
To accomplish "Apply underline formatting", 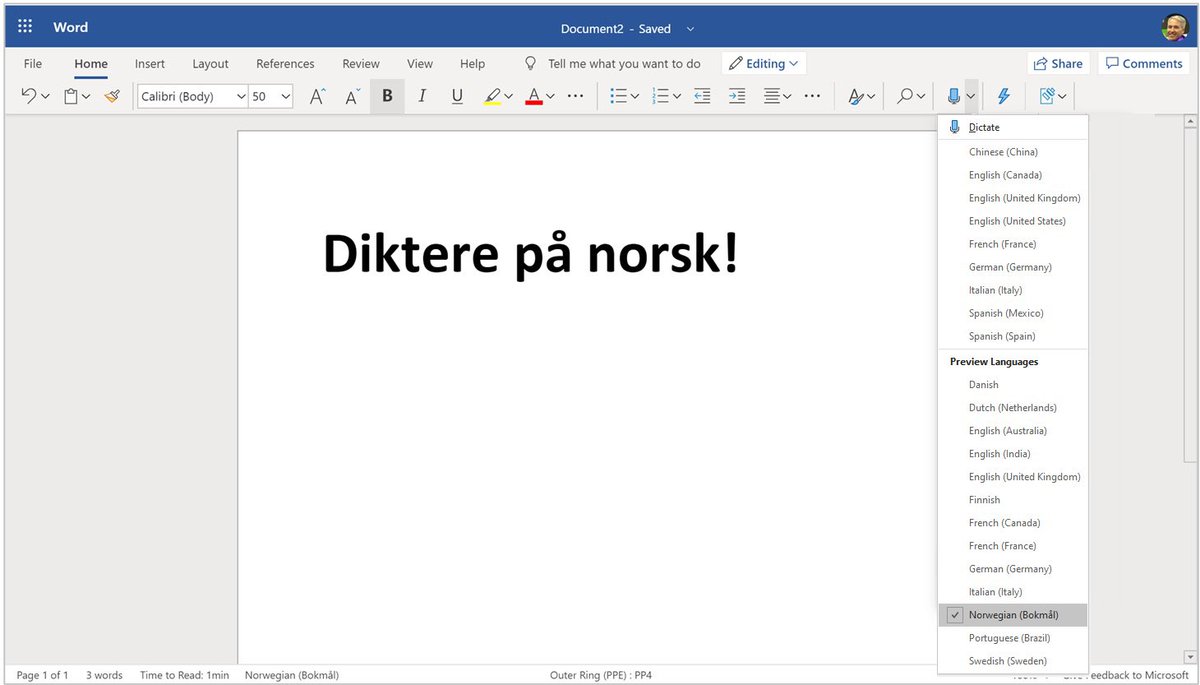I will (457, 95).
